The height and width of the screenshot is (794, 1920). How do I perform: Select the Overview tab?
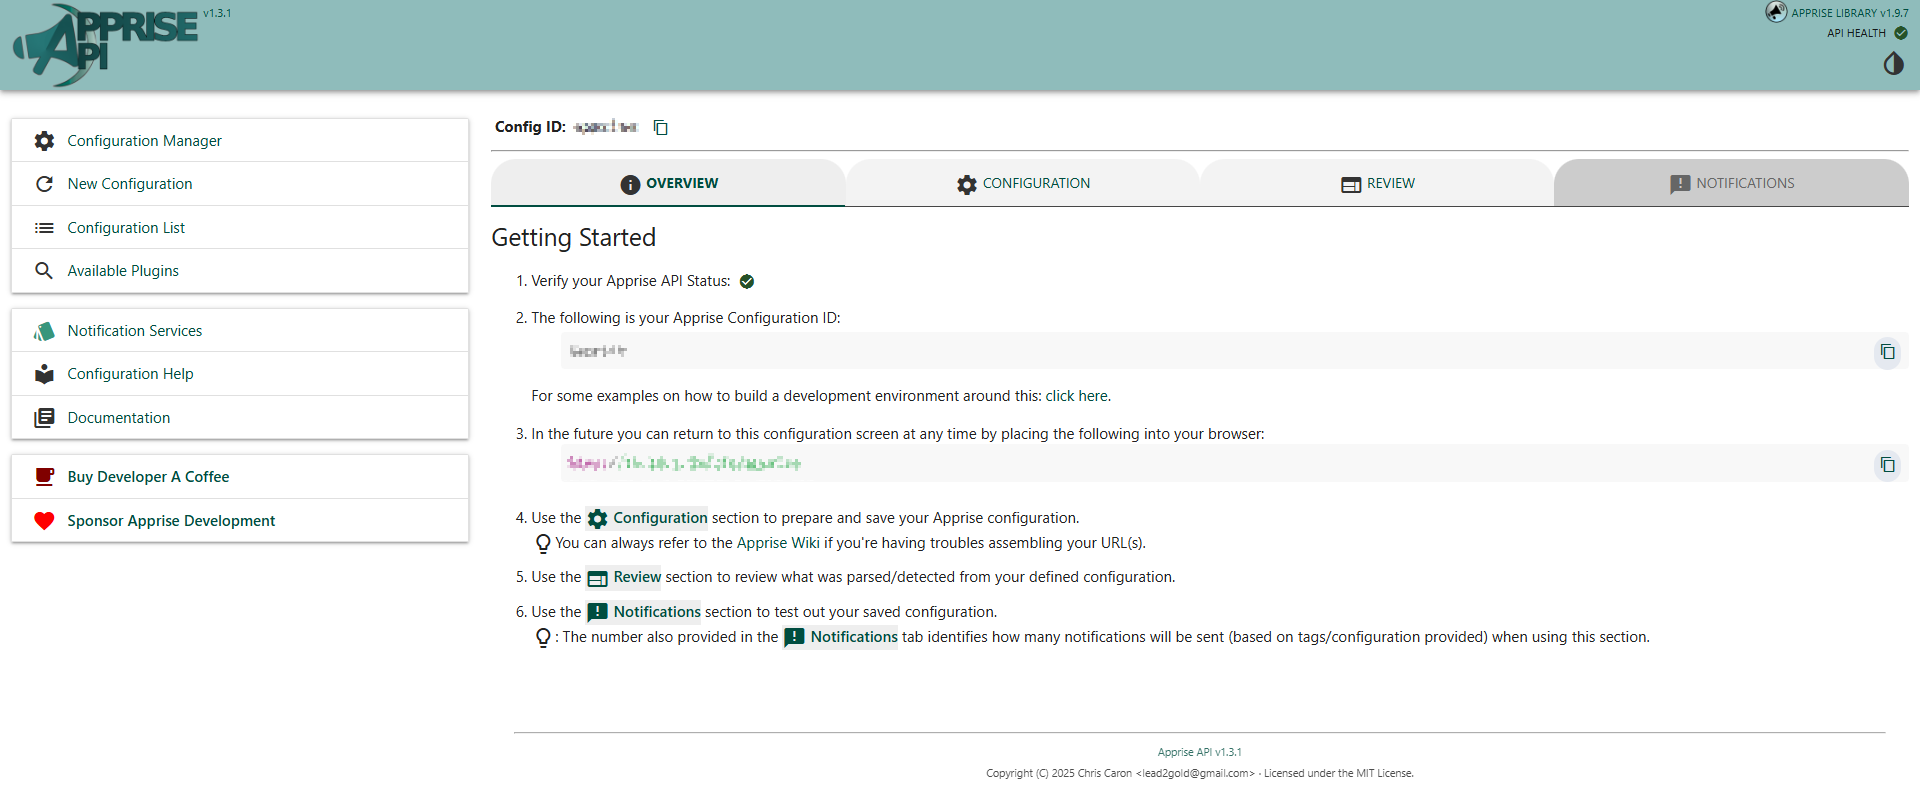click(668, 183)
